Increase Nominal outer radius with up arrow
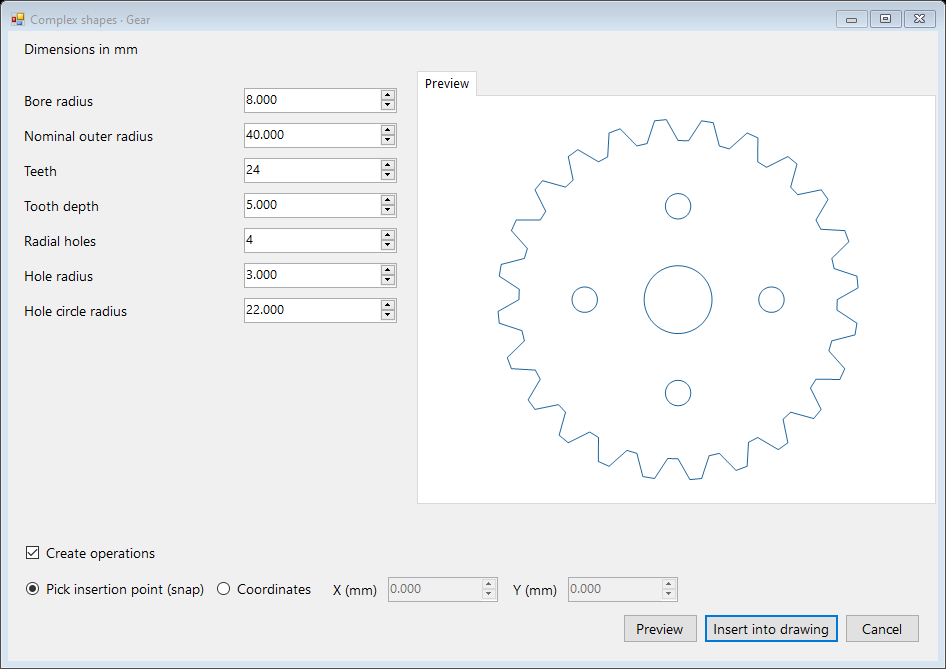This screenshot has height=669, width=946. click(x=388, y=130)
